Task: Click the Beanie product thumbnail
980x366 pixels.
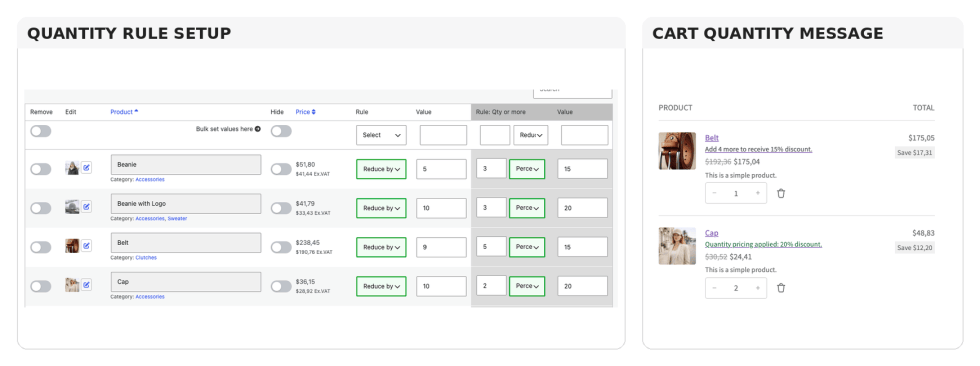Action: (x=72, y=168)
